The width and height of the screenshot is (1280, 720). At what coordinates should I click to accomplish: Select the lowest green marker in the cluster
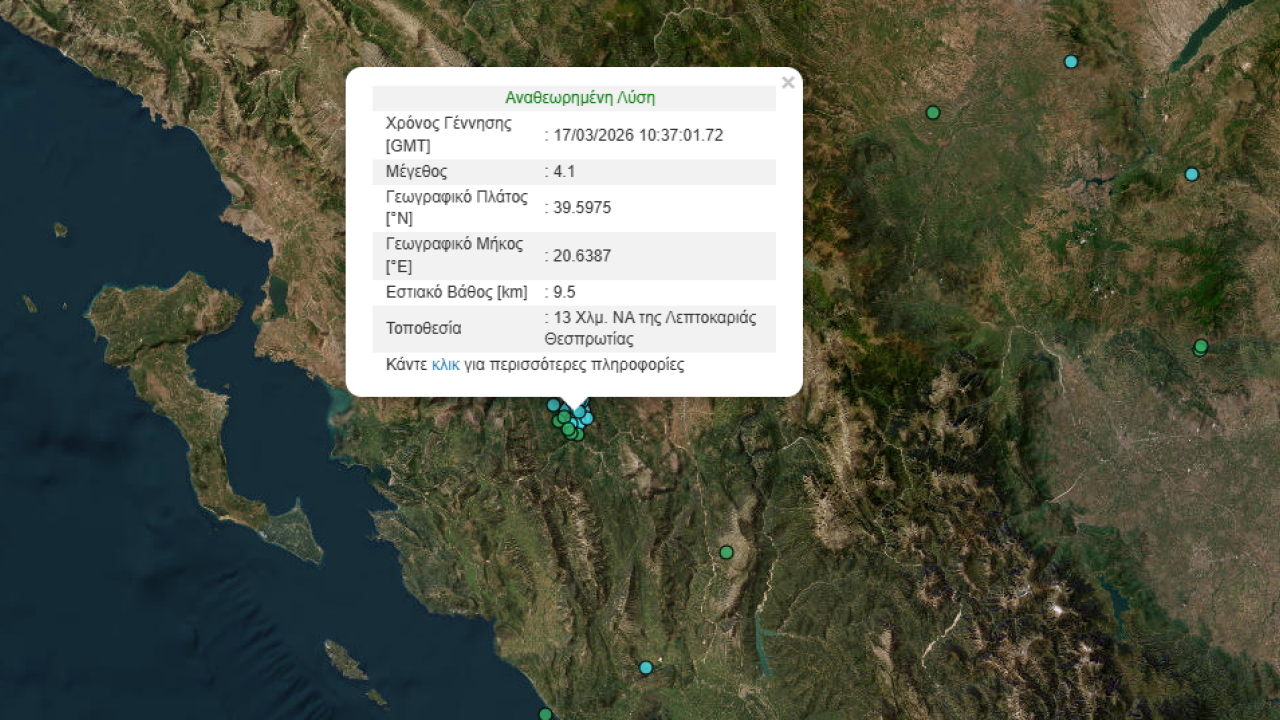pyautogui.click(x=576, y=435)
